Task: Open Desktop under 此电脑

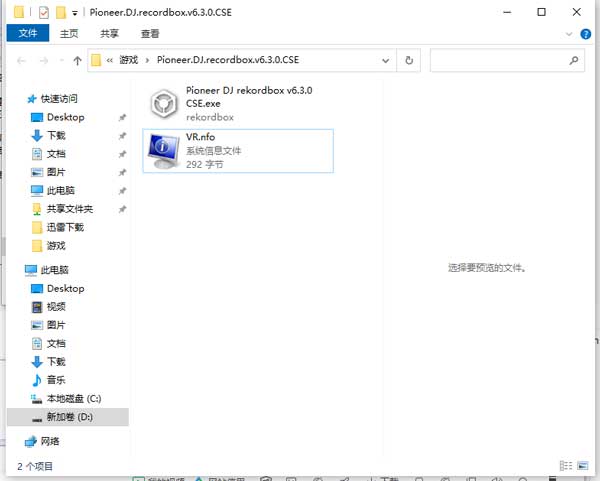Action: pyautogui.click(x=65, y=289)
